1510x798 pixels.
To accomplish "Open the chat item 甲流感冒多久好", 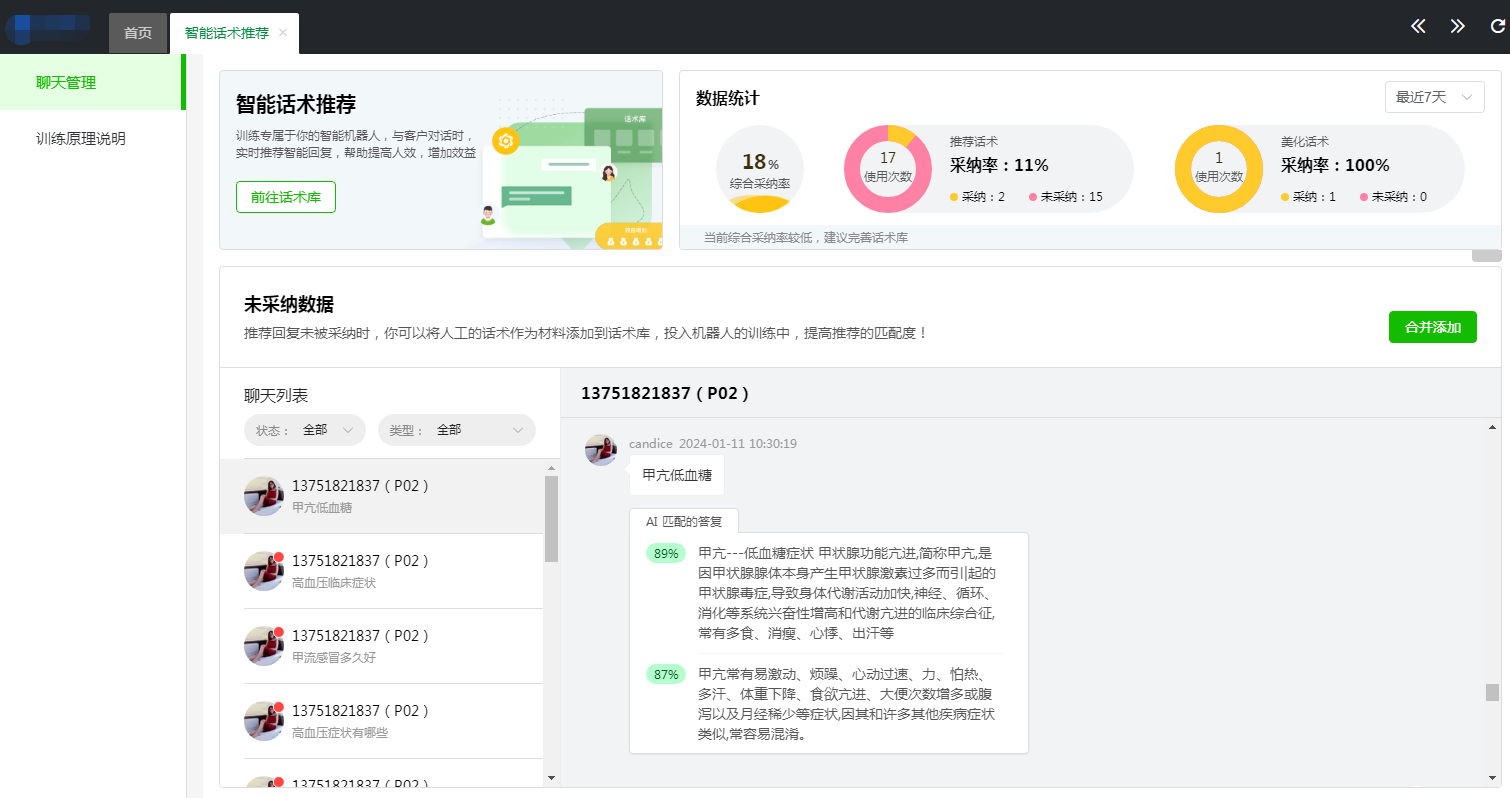I will coord(382,646).
